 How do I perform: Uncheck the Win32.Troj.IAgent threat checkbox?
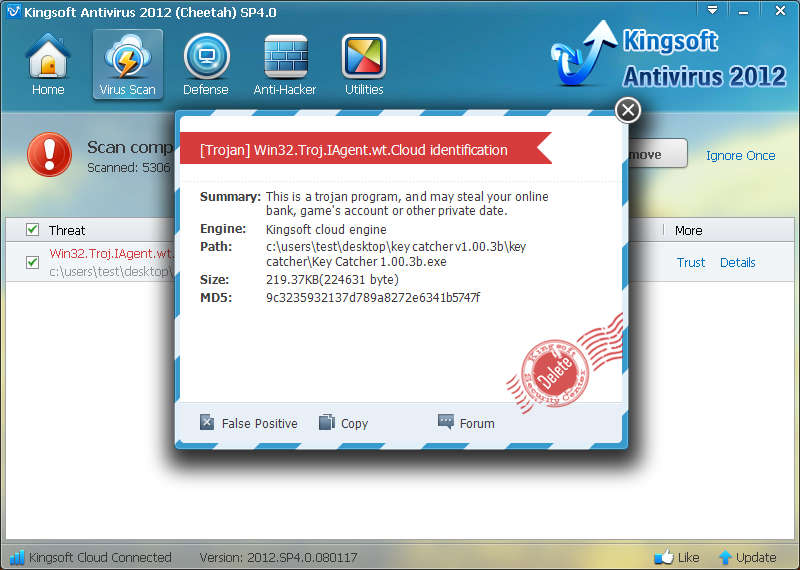32,262
